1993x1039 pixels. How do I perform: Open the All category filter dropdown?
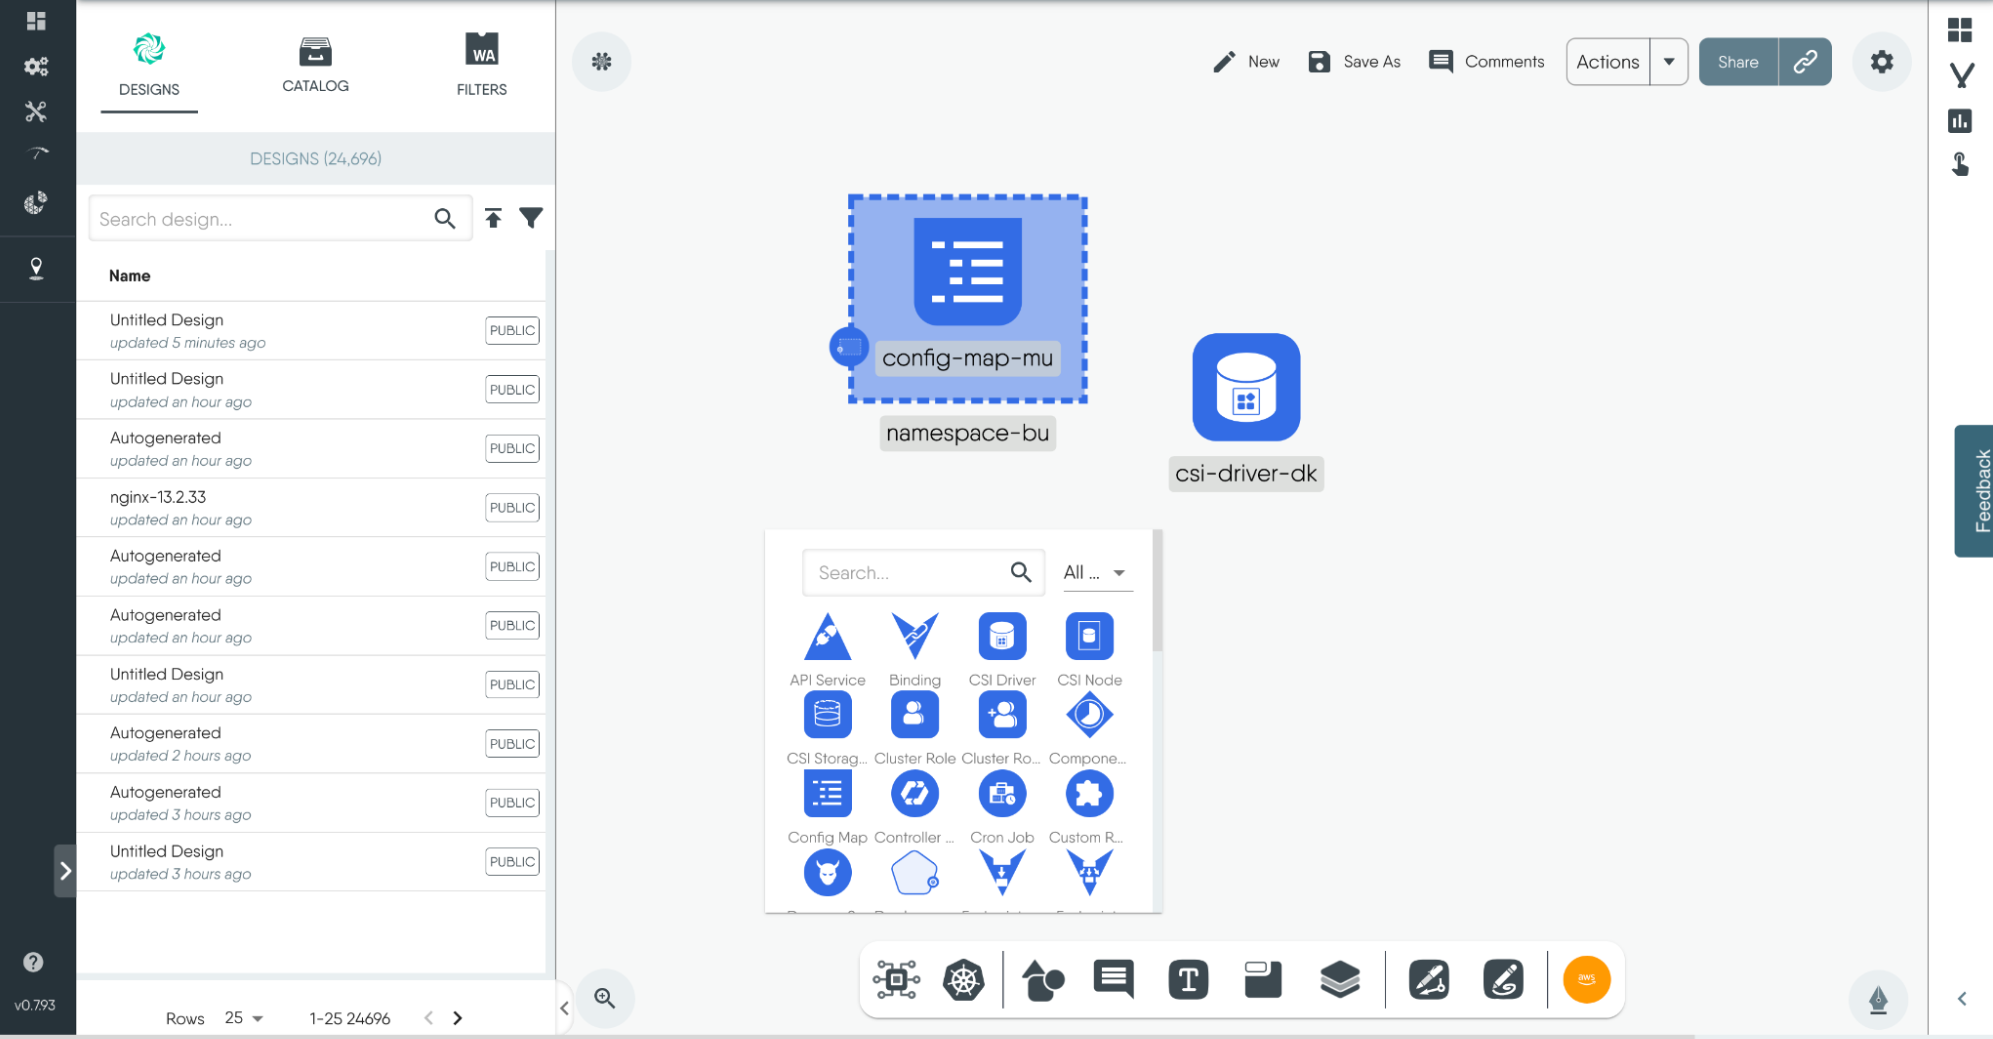pyautogui.click(x=1096, y=573)
